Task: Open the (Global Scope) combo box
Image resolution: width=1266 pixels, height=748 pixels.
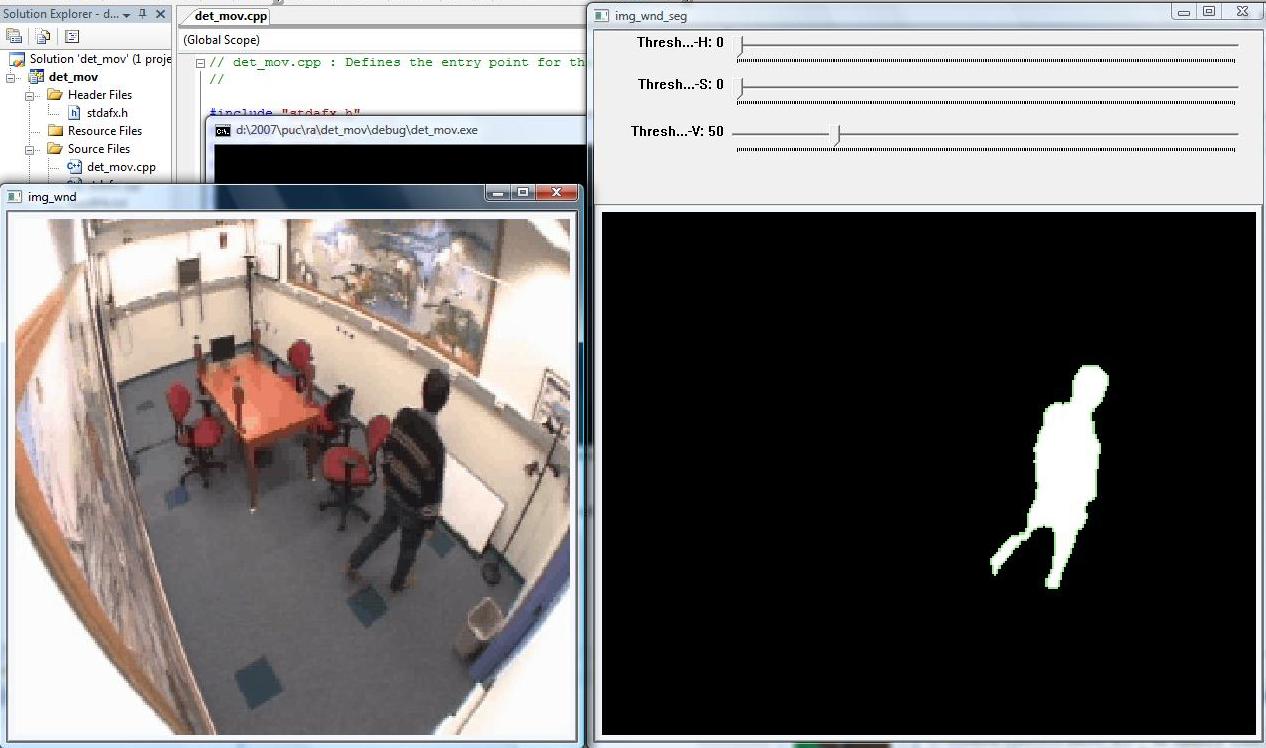Action: tap(380, 40)
